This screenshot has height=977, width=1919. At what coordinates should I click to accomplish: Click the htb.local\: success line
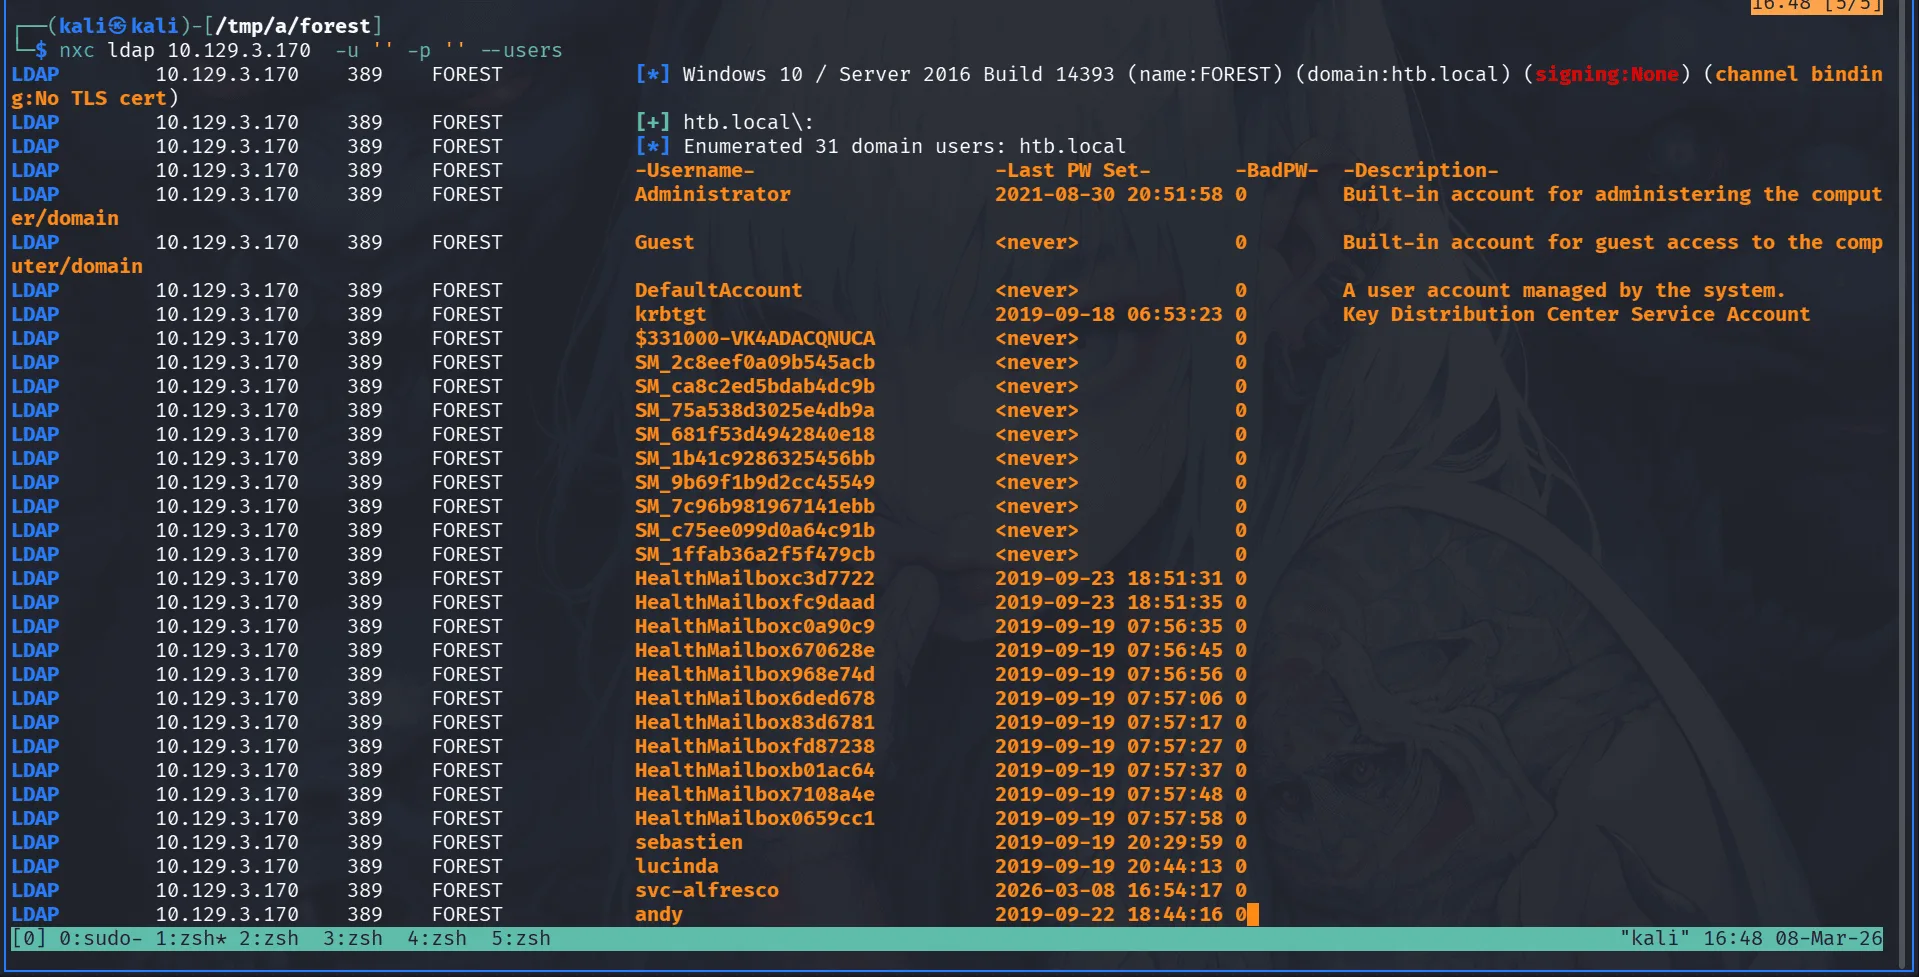pos(748,122)
